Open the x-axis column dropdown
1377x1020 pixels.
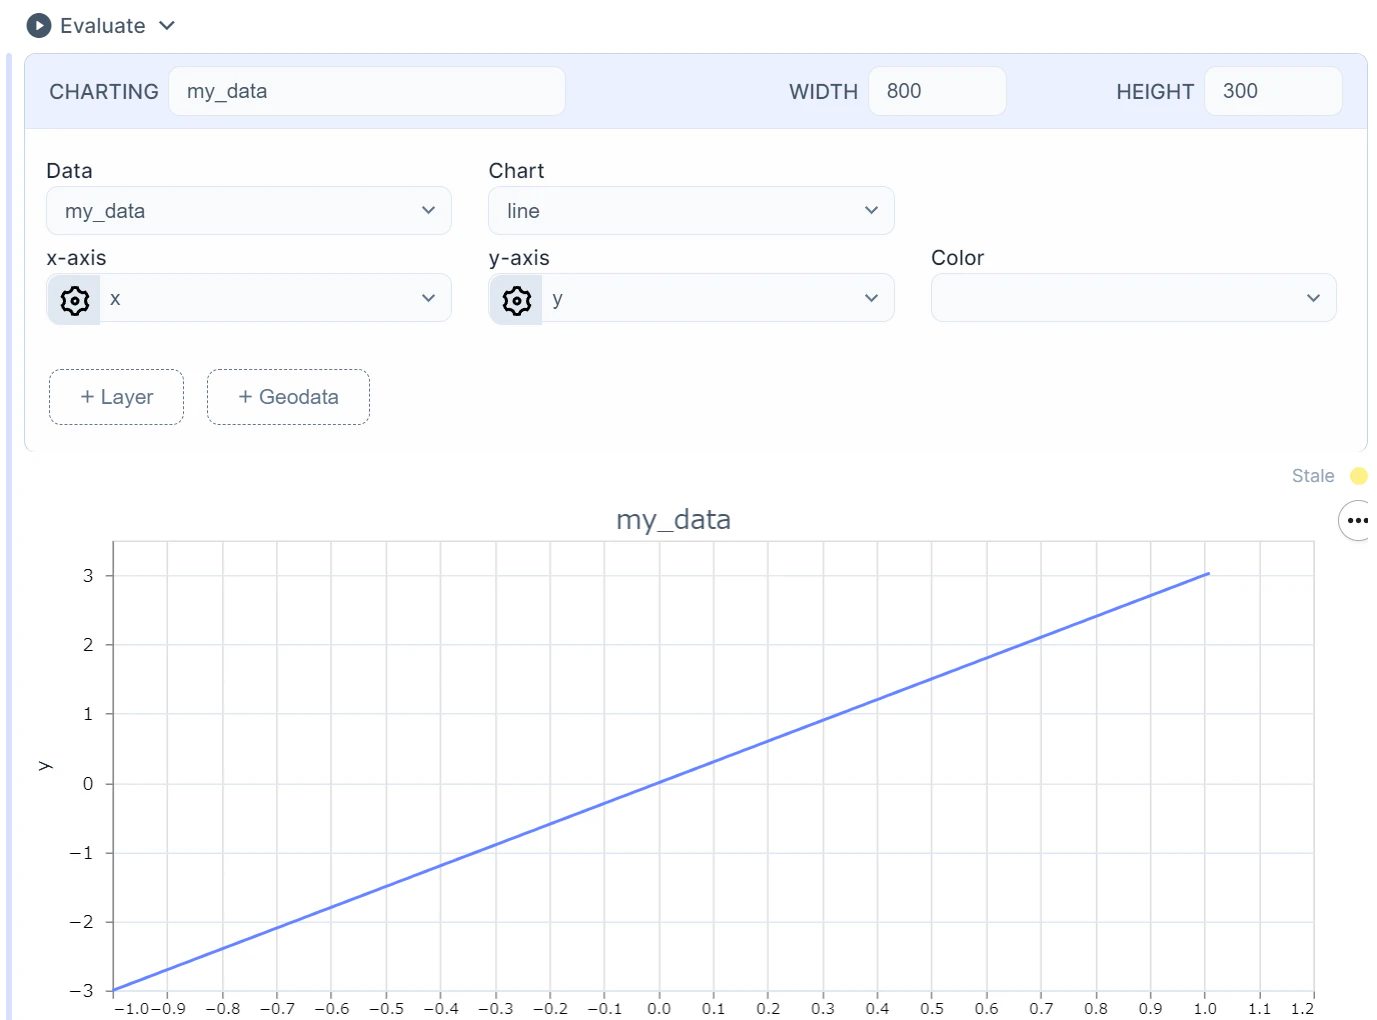point(275,298)
